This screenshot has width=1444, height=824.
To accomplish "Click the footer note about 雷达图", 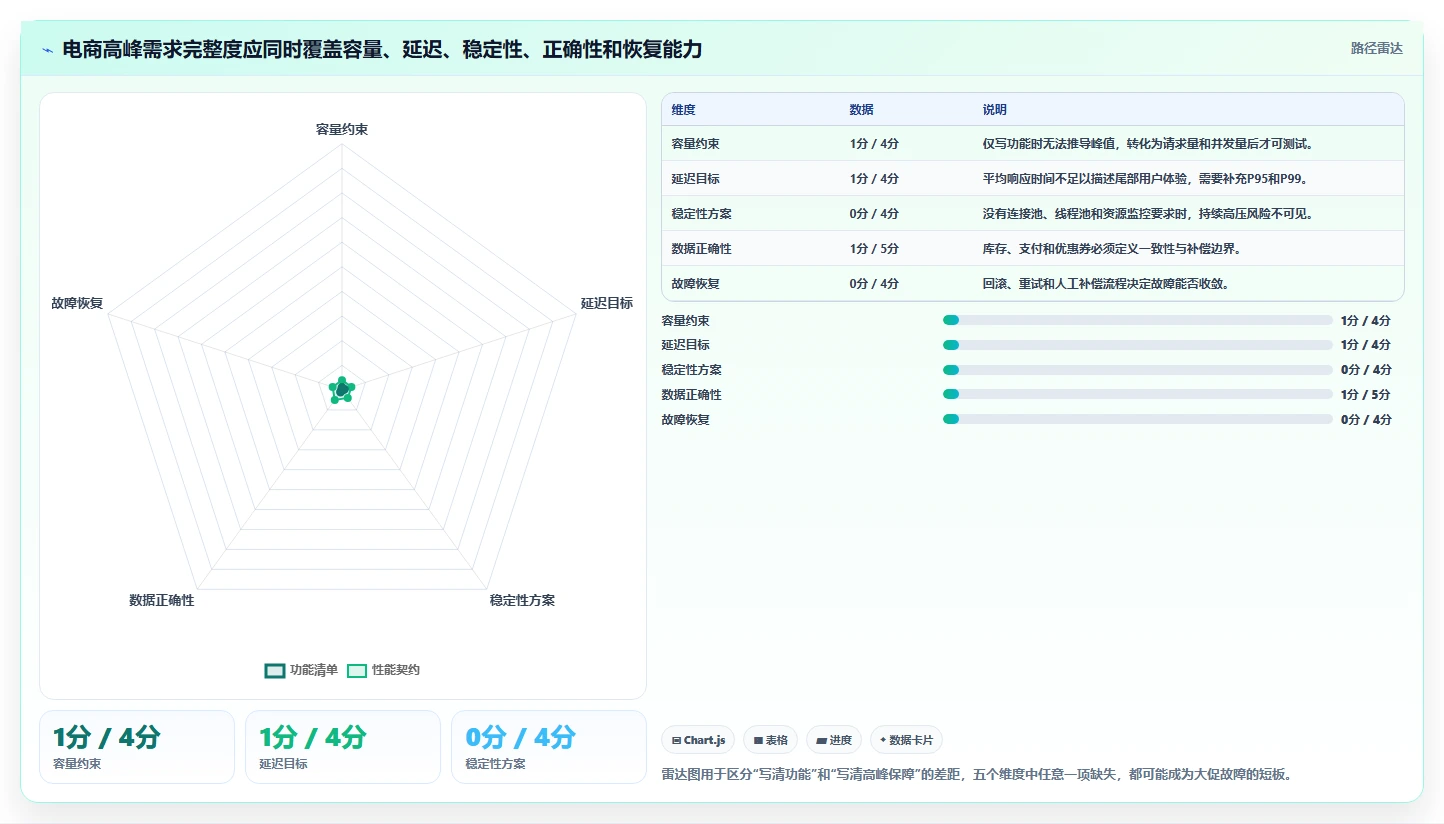I will [976, 774].
